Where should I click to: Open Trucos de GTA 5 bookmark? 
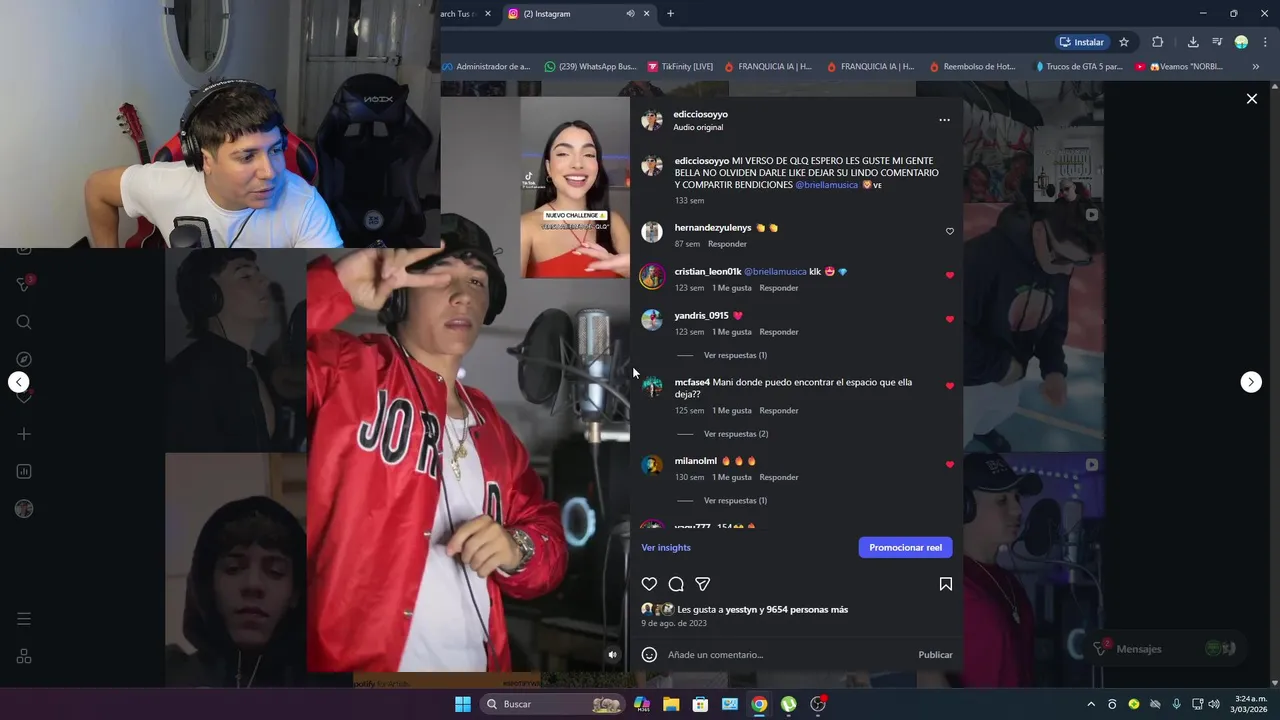pyautogui.click(x=1078, y=67)
